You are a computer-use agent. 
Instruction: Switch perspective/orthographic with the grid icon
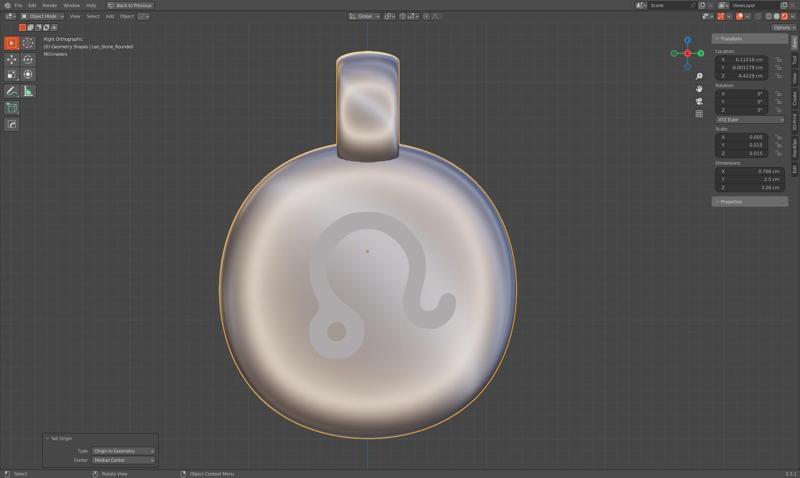click(x=699, y=113)
